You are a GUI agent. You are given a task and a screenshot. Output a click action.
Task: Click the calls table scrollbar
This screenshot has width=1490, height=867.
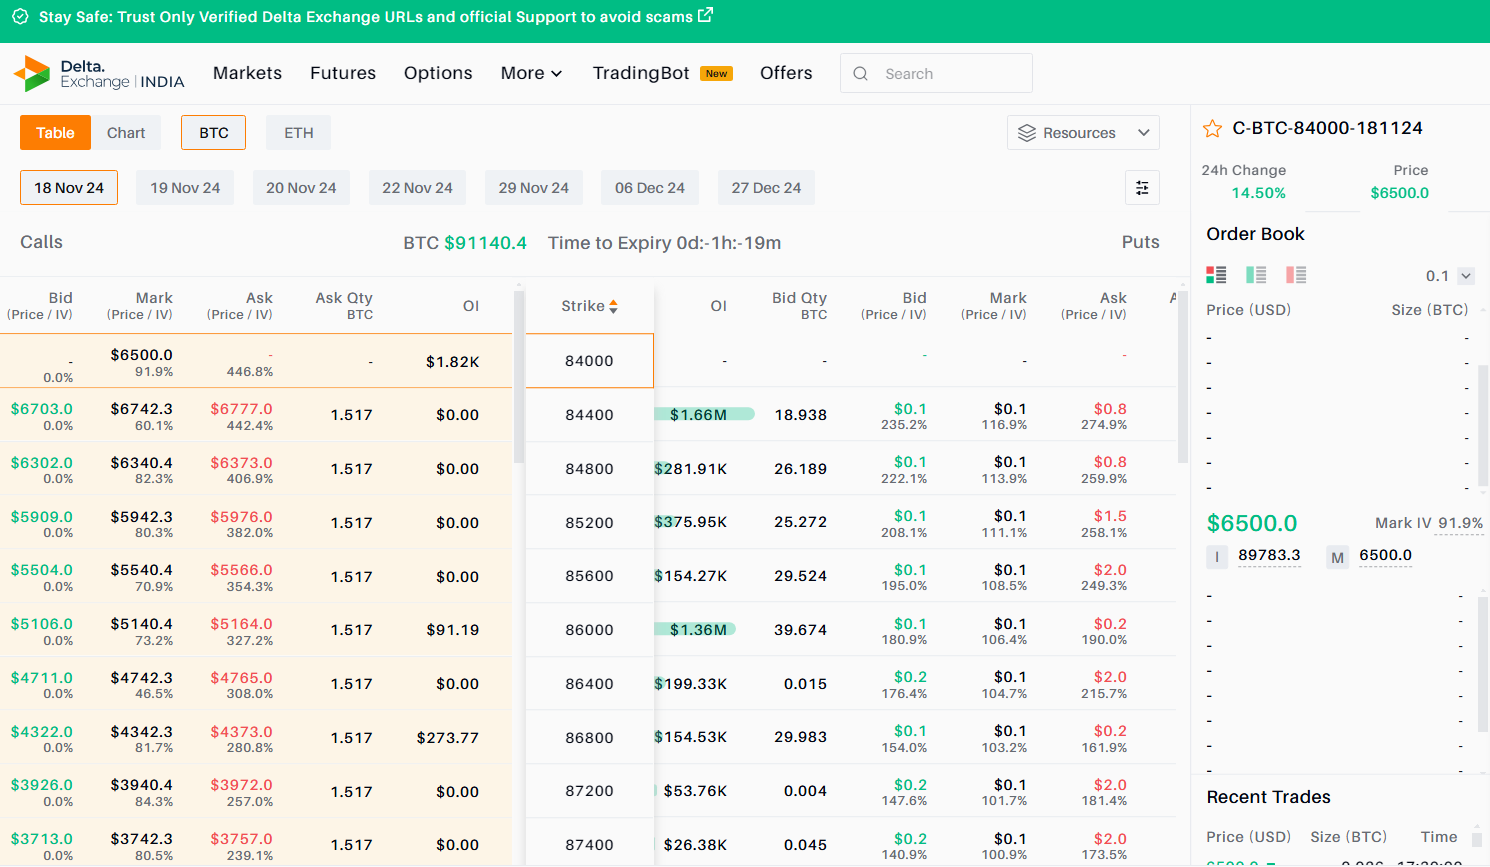click(518, 378)
